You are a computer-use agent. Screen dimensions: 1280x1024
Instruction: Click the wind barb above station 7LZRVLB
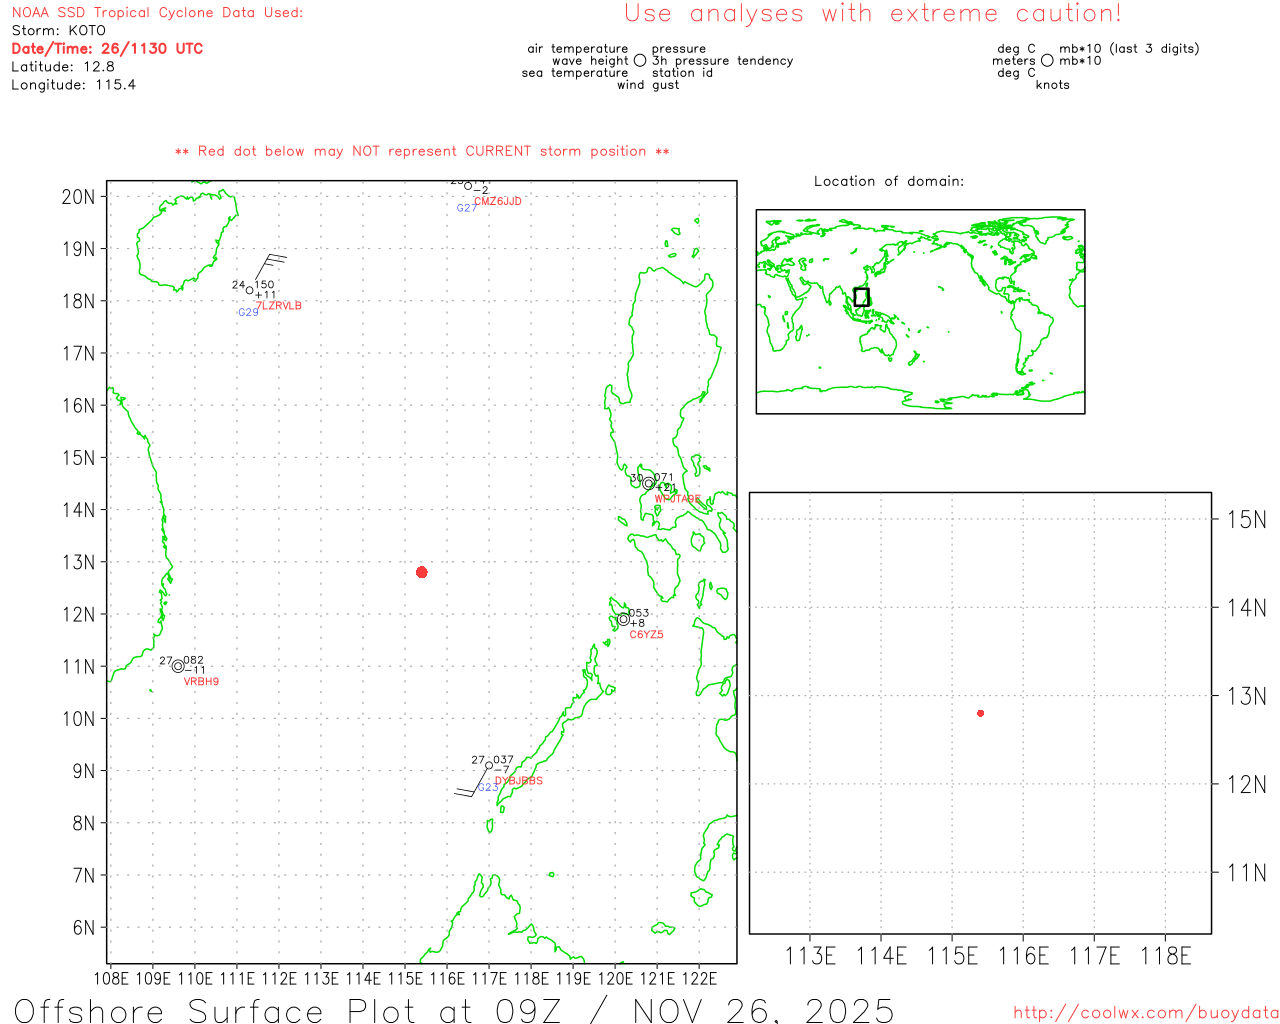point(269,266)
